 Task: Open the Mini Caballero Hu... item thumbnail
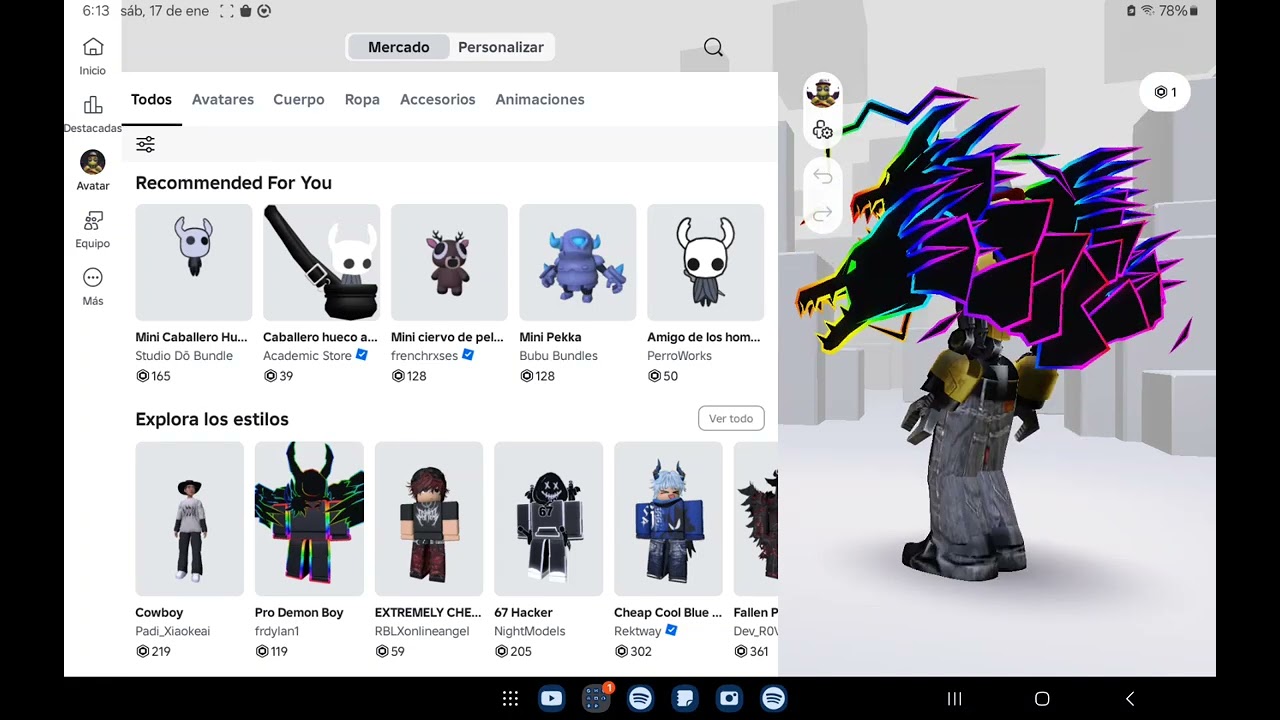(194, 262)
